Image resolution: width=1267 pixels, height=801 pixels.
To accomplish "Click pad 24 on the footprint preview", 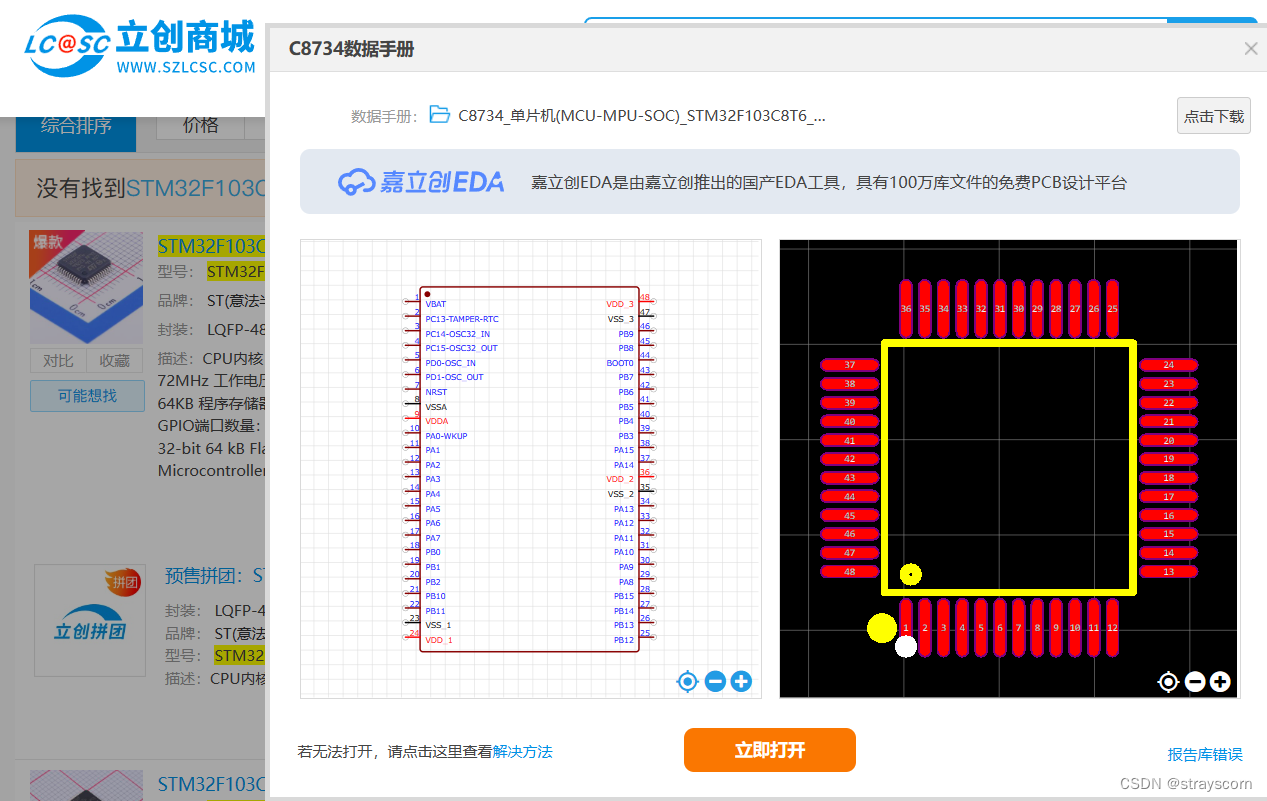I will (1168, 365).
